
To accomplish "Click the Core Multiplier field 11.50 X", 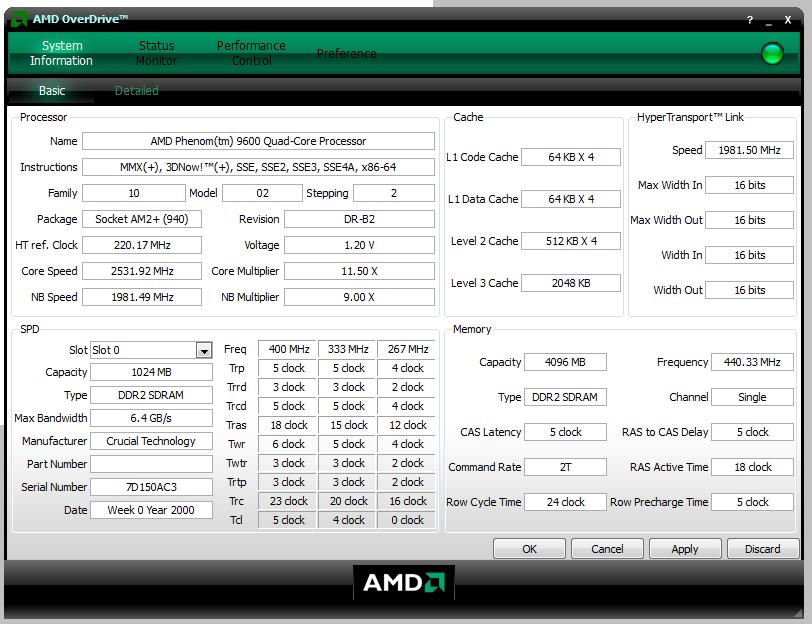I will [x=359, y=271].
